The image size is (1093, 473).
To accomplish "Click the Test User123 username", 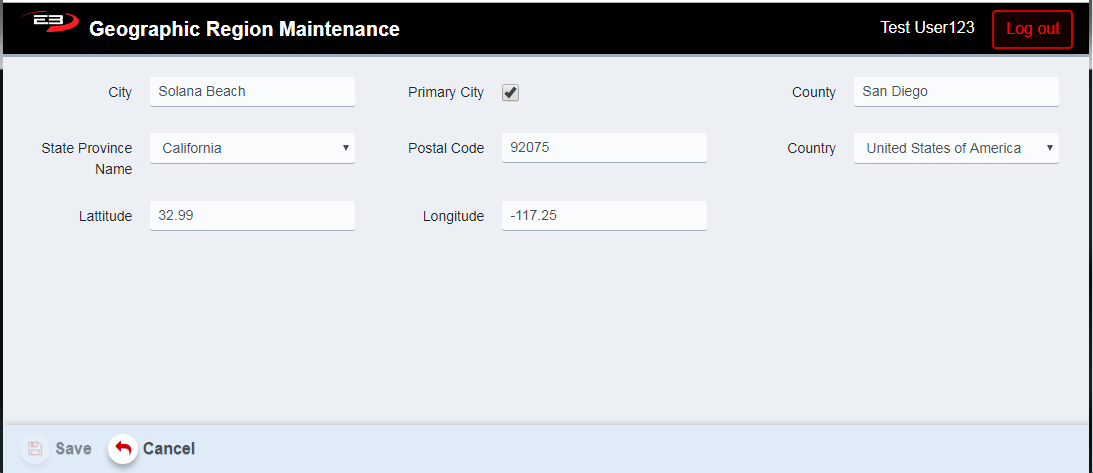I will (x=927, y=28).
